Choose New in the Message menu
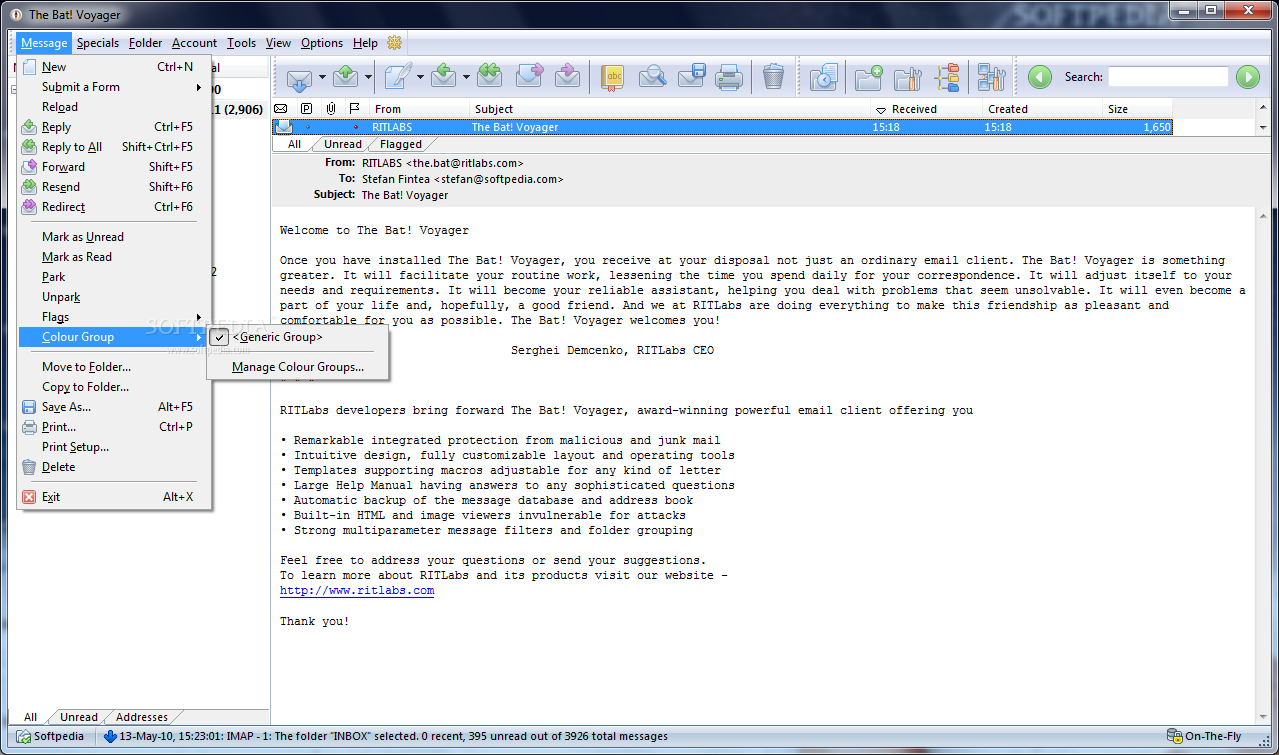 [x=114, y=67]
